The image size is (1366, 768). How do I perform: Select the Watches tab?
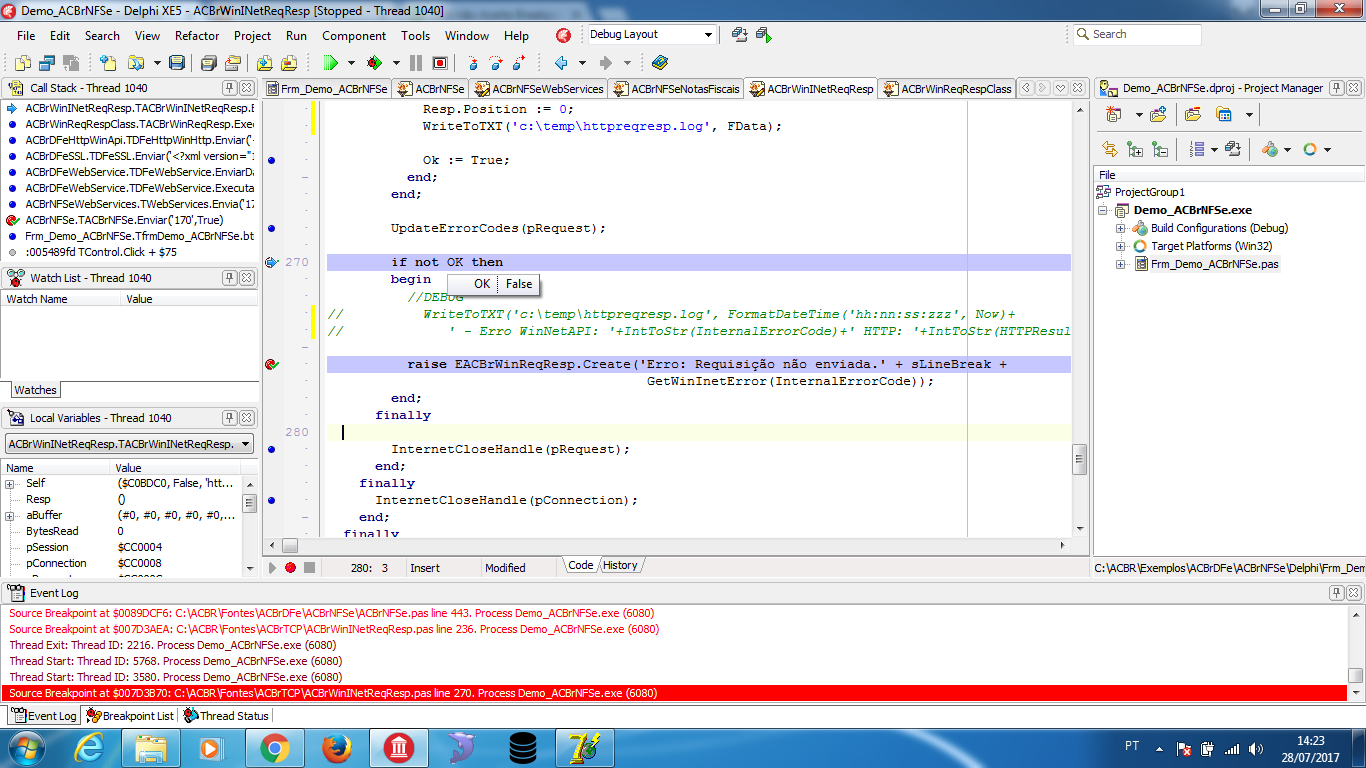(35, 390)
